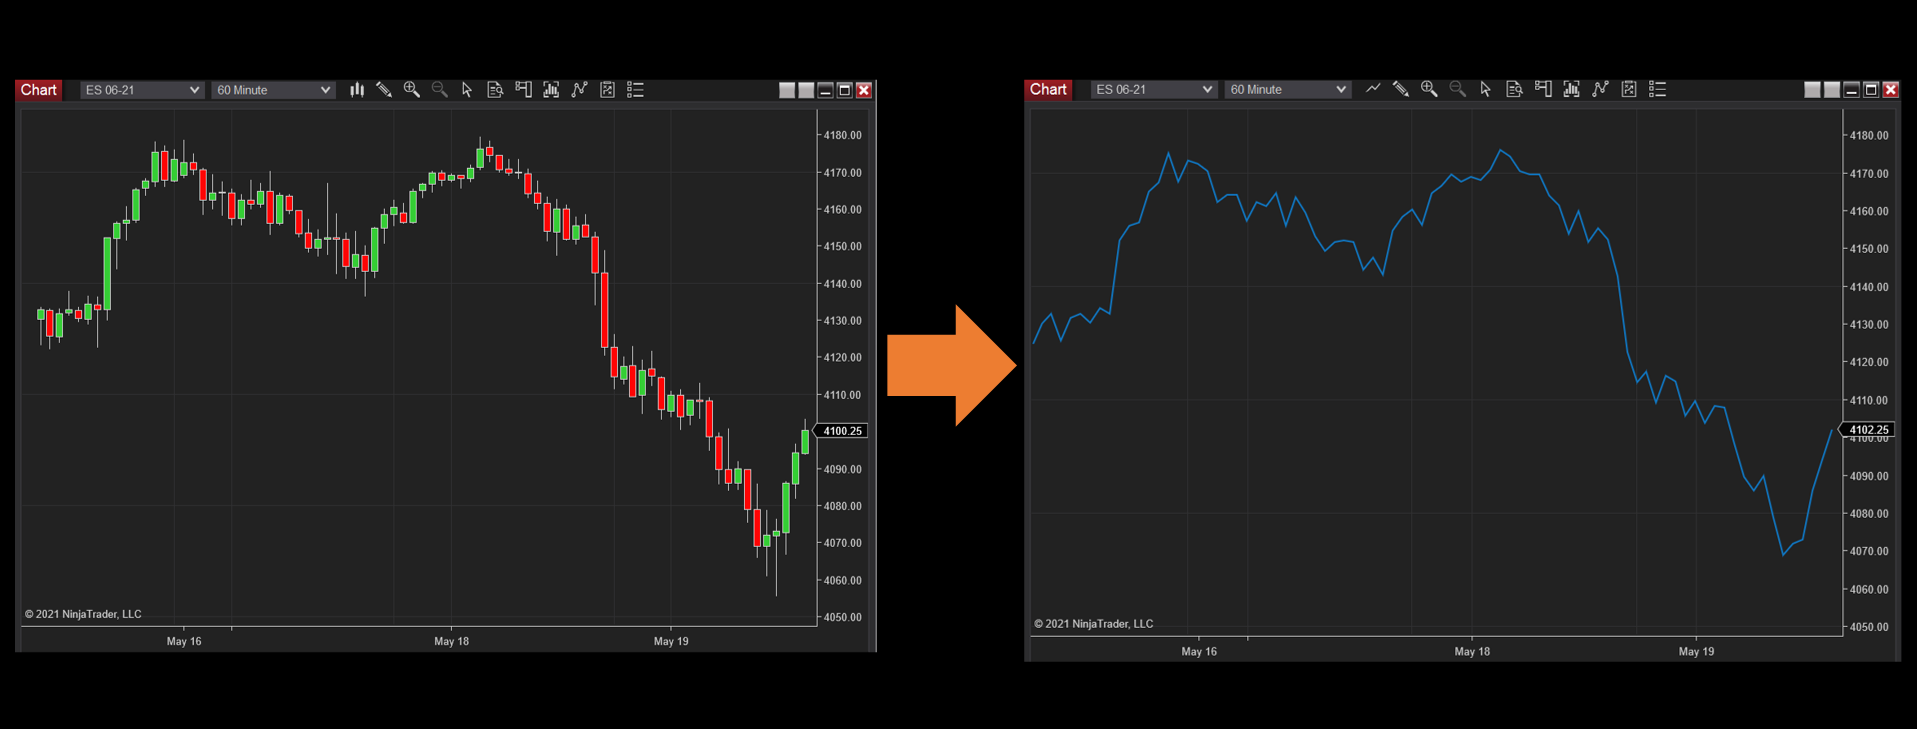
Task: Activate zoom in magnifier in line chart window
Action: [1429, 89]
